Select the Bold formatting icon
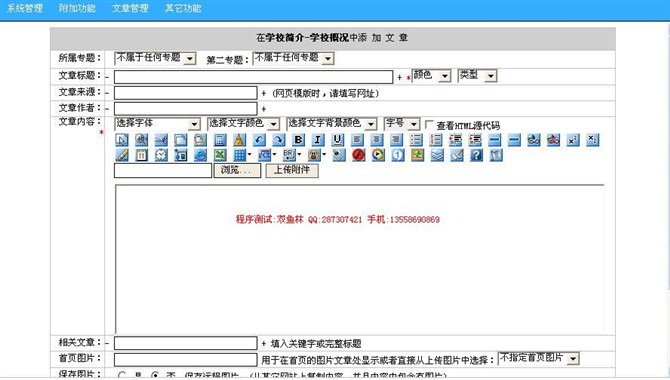This screenshot has height=380, width=670. point(298,140)
